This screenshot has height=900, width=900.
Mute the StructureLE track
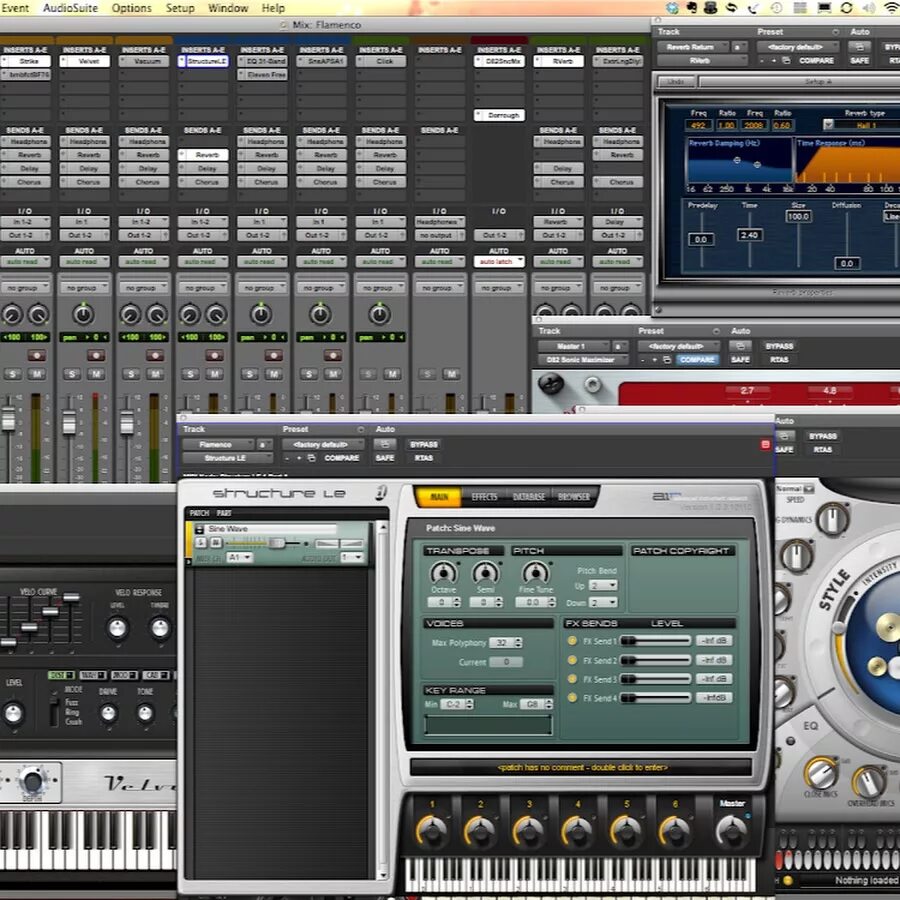[x=215, y=374]
